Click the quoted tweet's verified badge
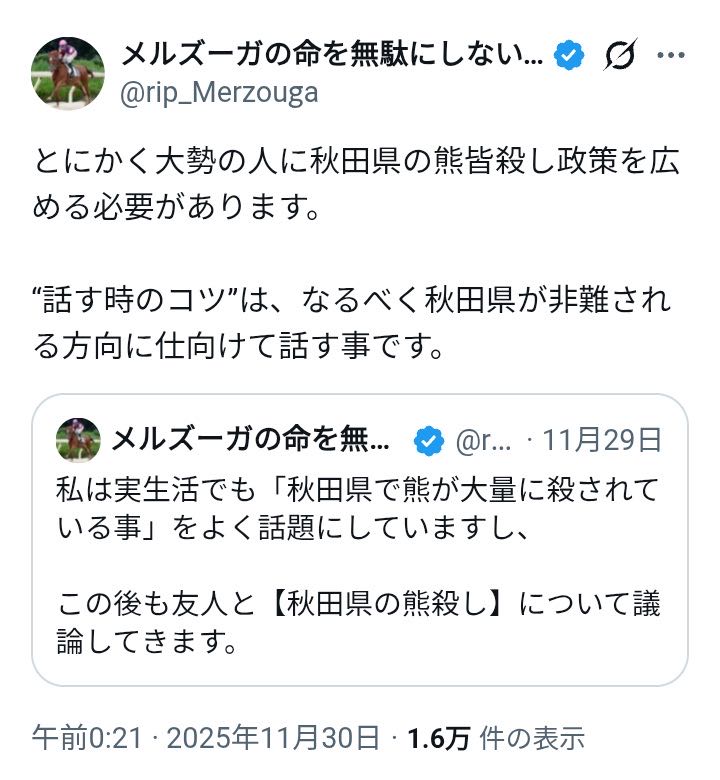The image size is (720, 780). (430, 440)
